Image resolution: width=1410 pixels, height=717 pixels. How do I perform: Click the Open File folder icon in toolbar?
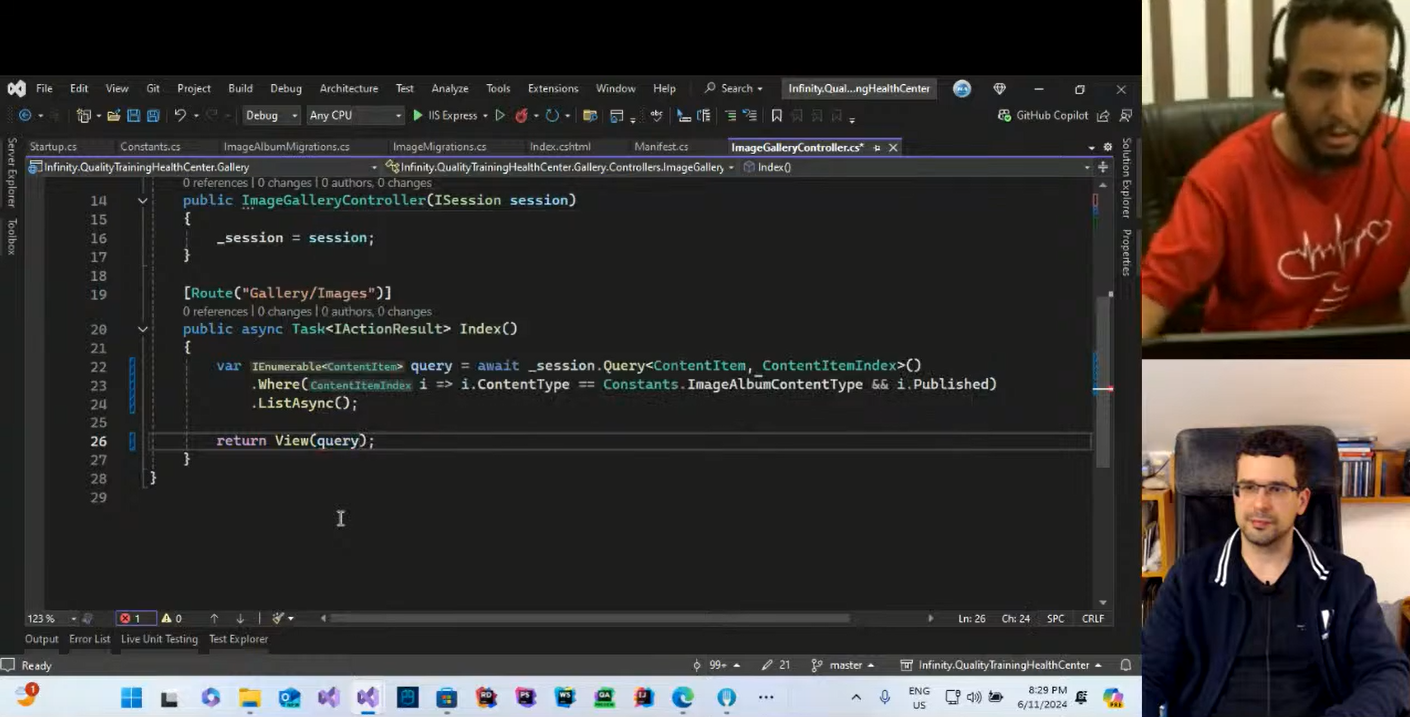(x=113, y=116)
